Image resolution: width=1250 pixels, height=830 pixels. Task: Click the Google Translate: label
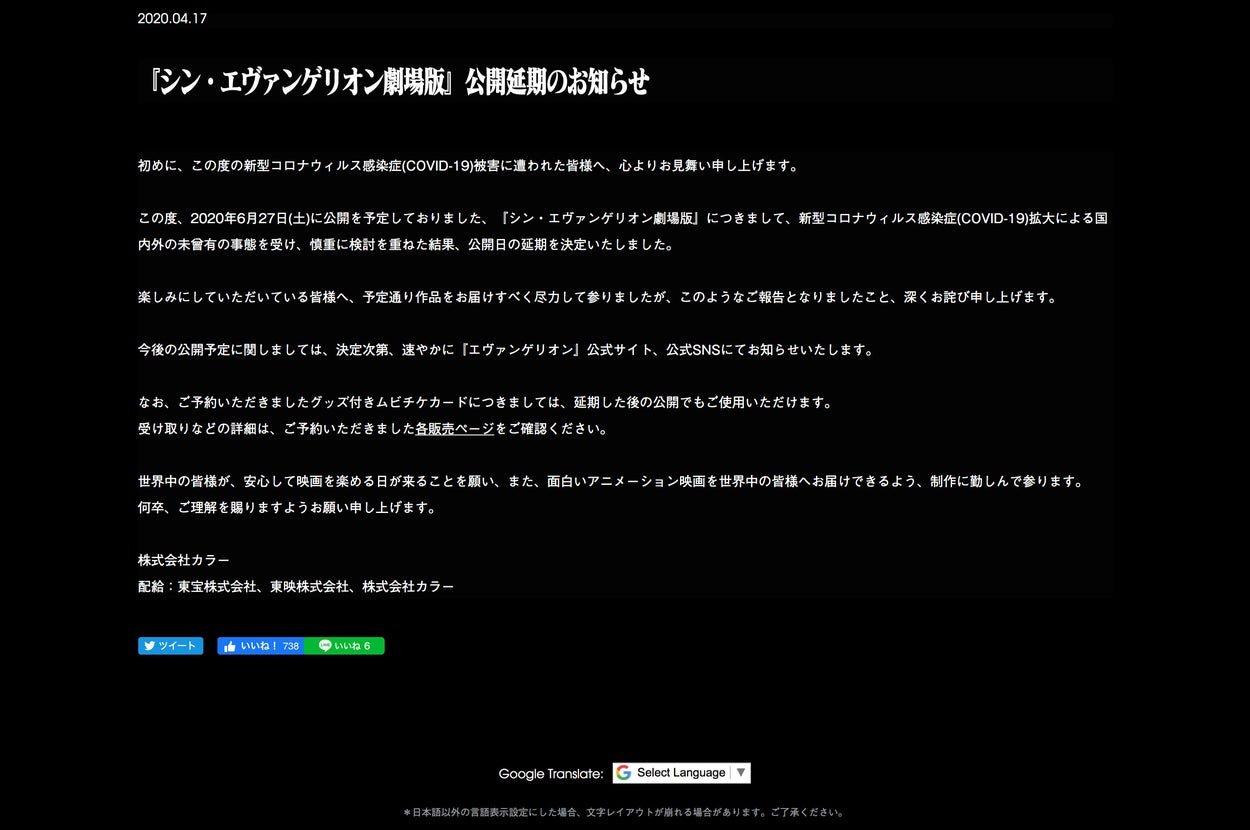click(x=551, y=774)
